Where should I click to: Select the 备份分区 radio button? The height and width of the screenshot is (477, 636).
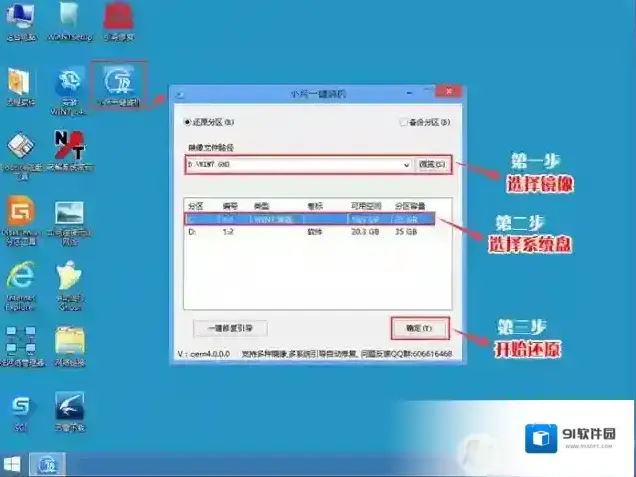point(403,122)
